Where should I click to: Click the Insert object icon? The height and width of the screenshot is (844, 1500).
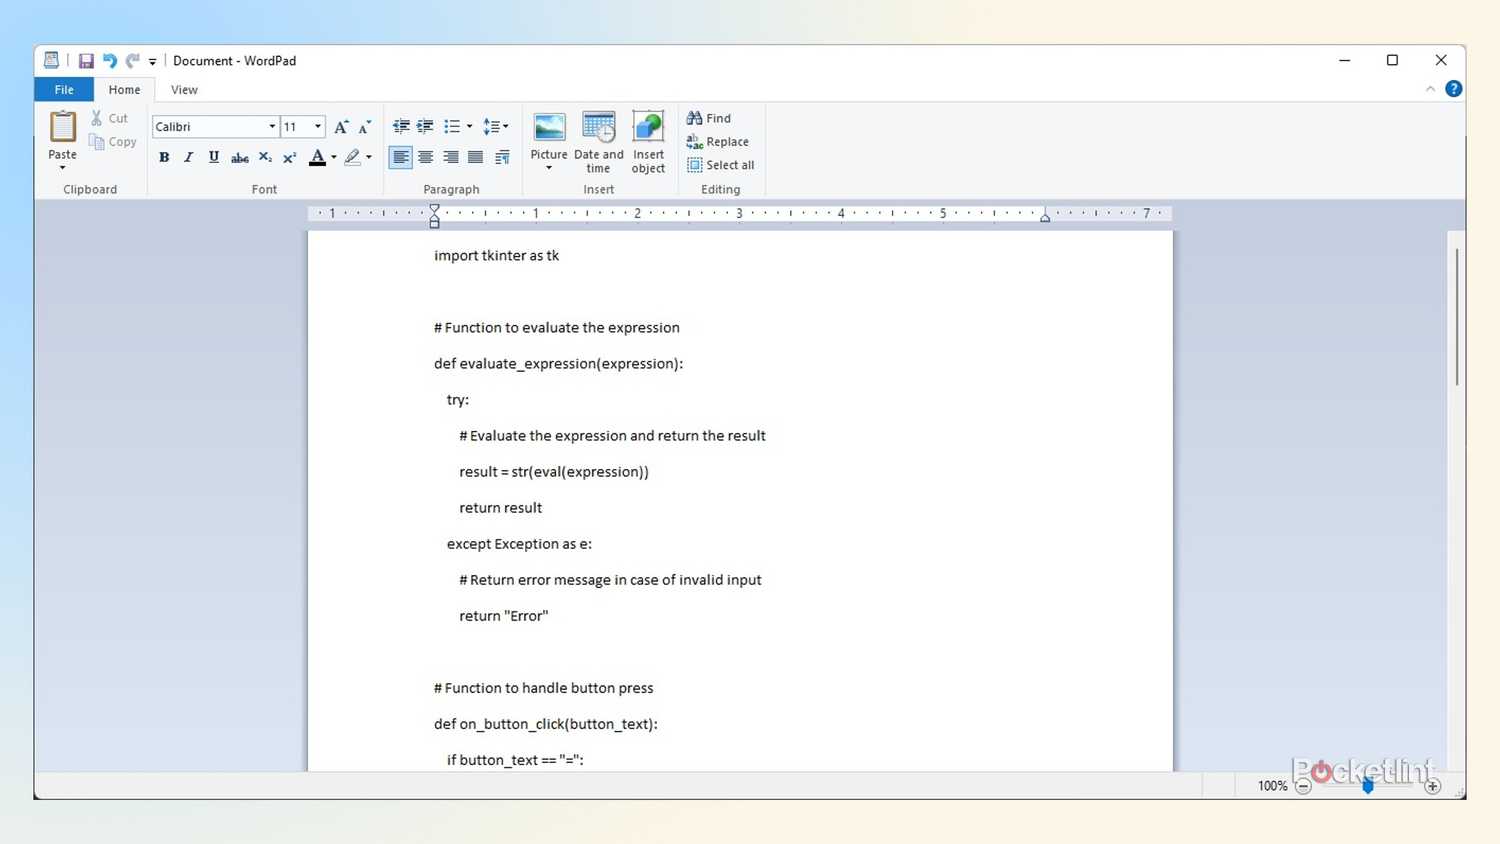[648, 140]
